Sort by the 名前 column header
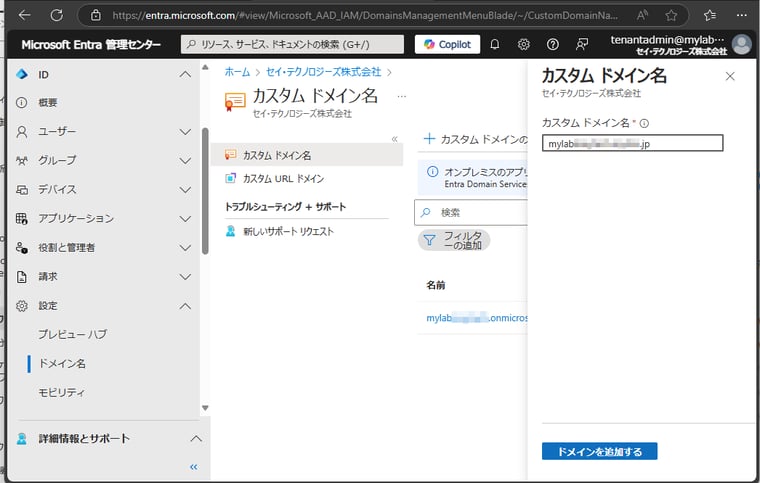The height and width of the screenshot is (483, 760). tap(436, 285)
